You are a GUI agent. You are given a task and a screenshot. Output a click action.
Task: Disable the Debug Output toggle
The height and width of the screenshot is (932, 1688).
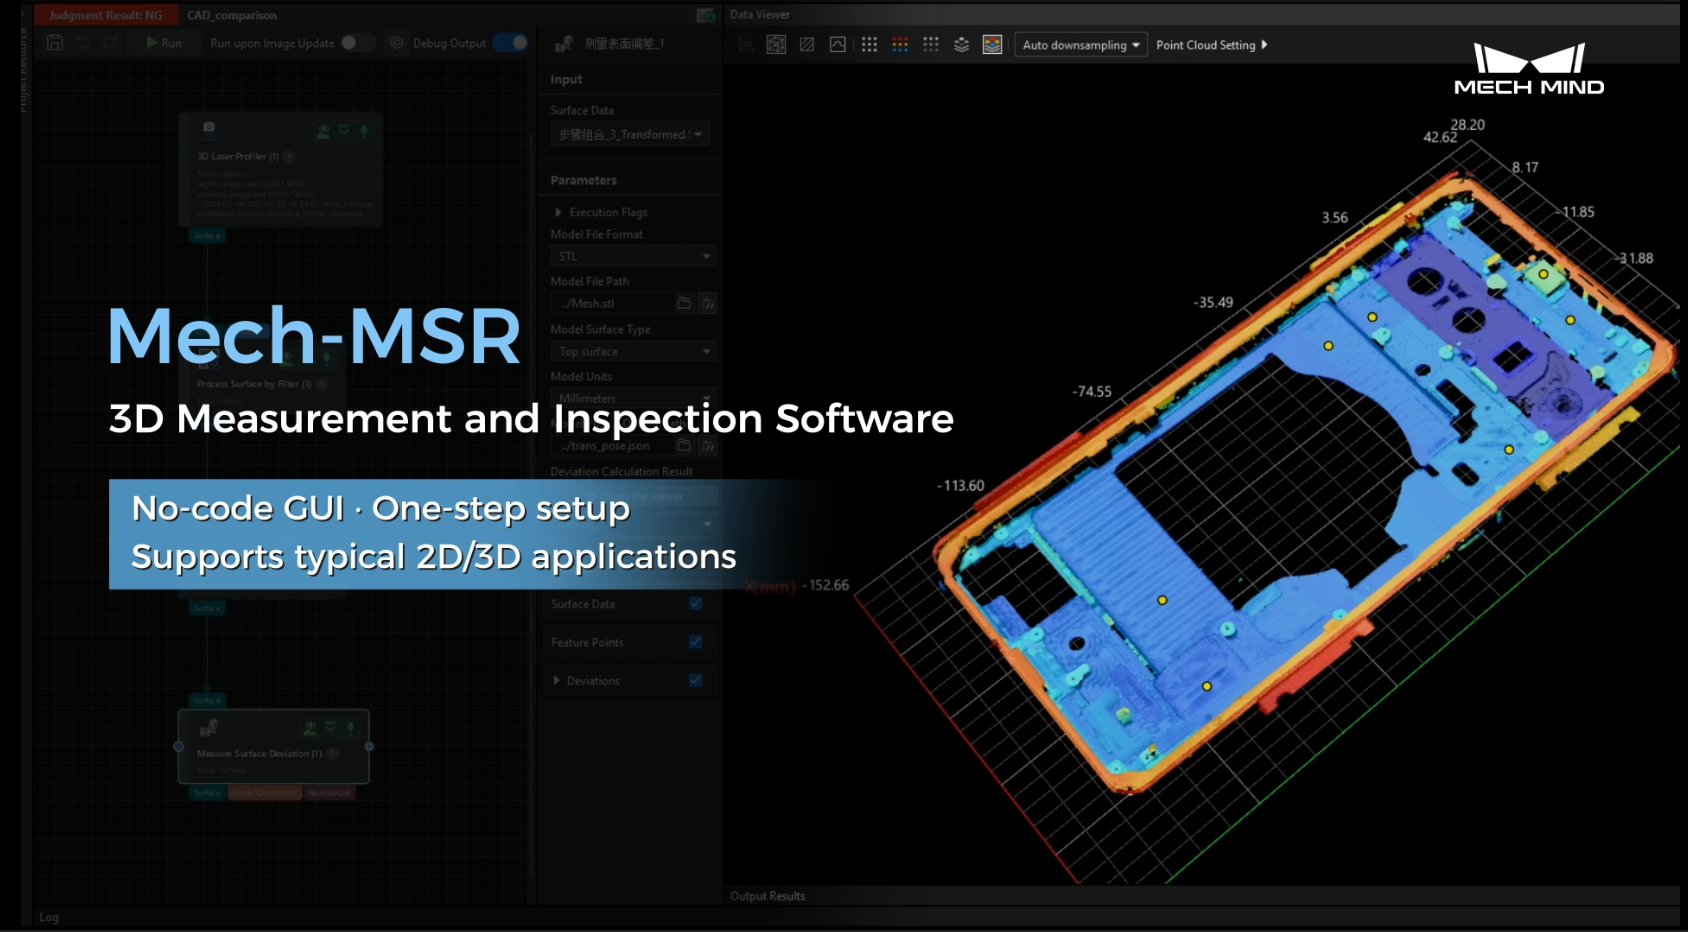[x=512, y=43]
